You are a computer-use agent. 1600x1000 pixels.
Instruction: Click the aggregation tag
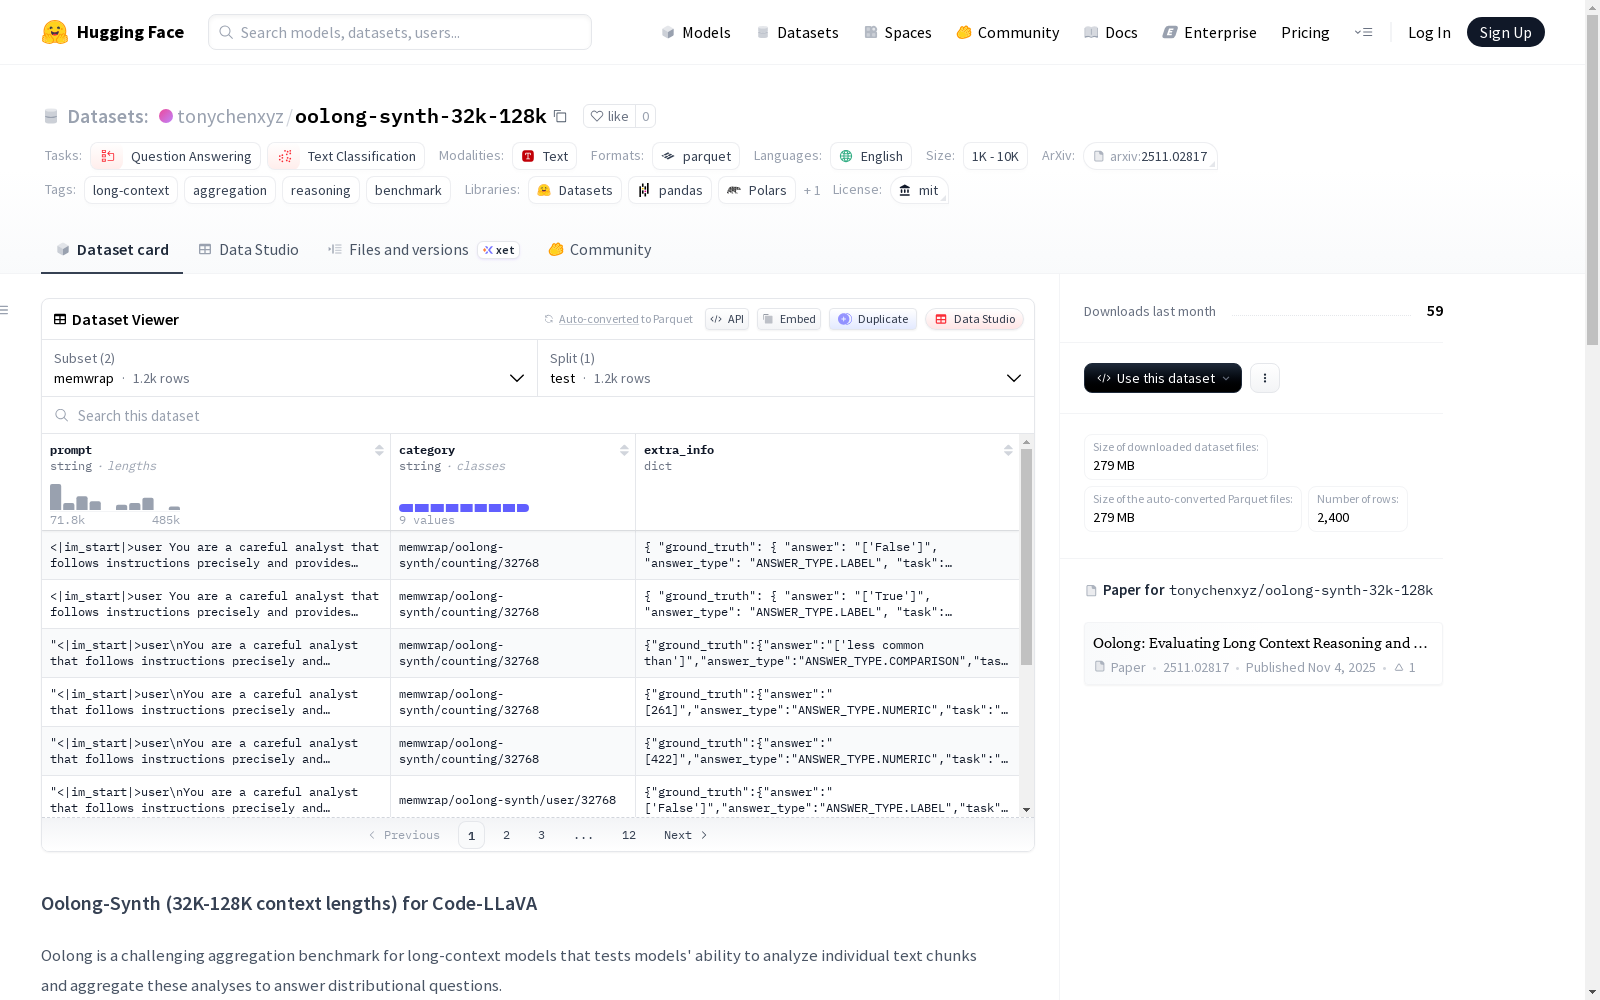[230, 190]
